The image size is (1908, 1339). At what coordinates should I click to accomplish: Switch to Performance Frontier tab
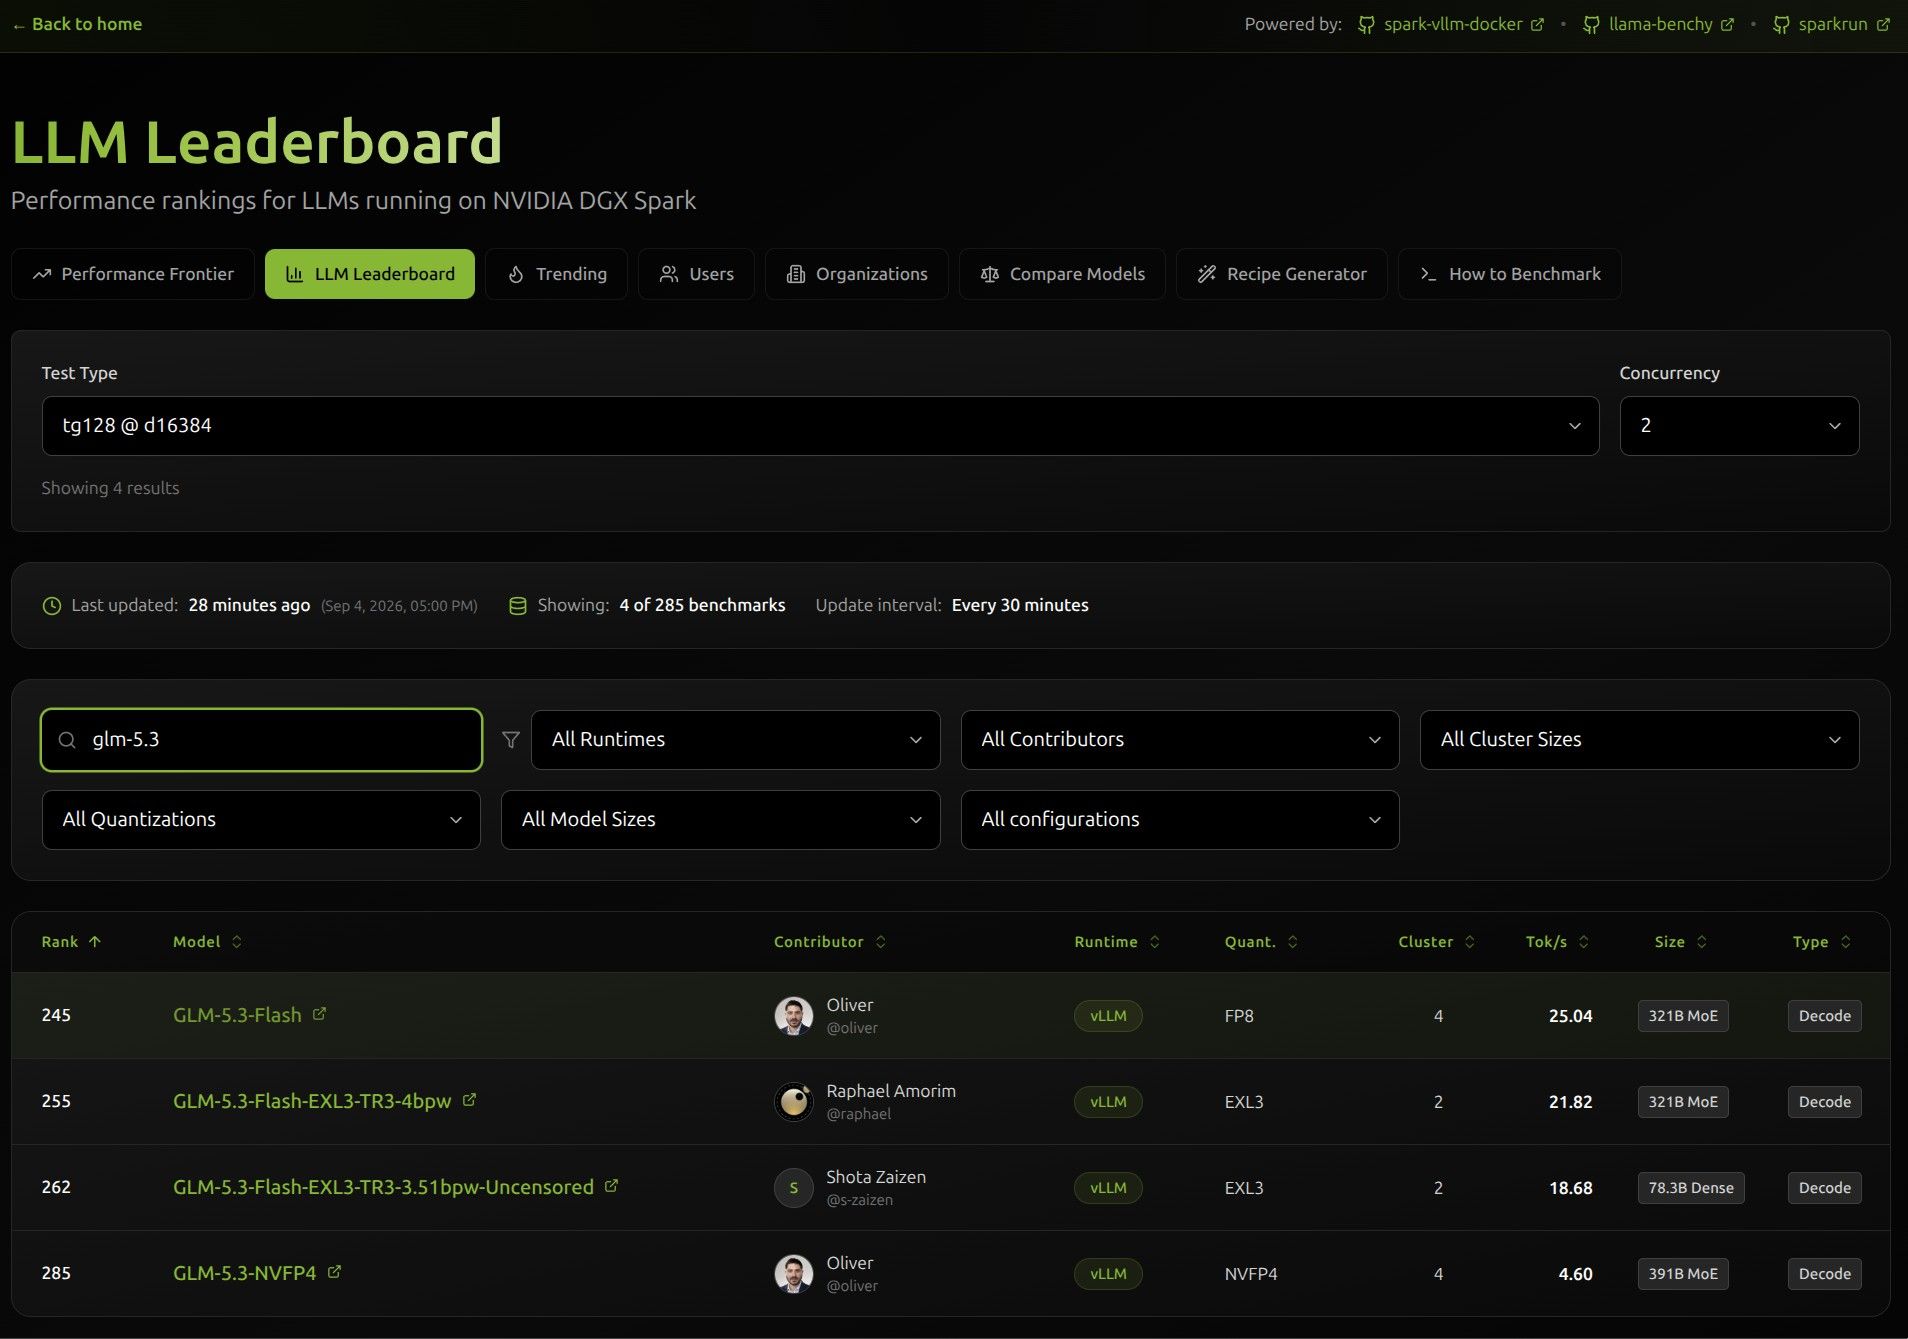(133, 274)
